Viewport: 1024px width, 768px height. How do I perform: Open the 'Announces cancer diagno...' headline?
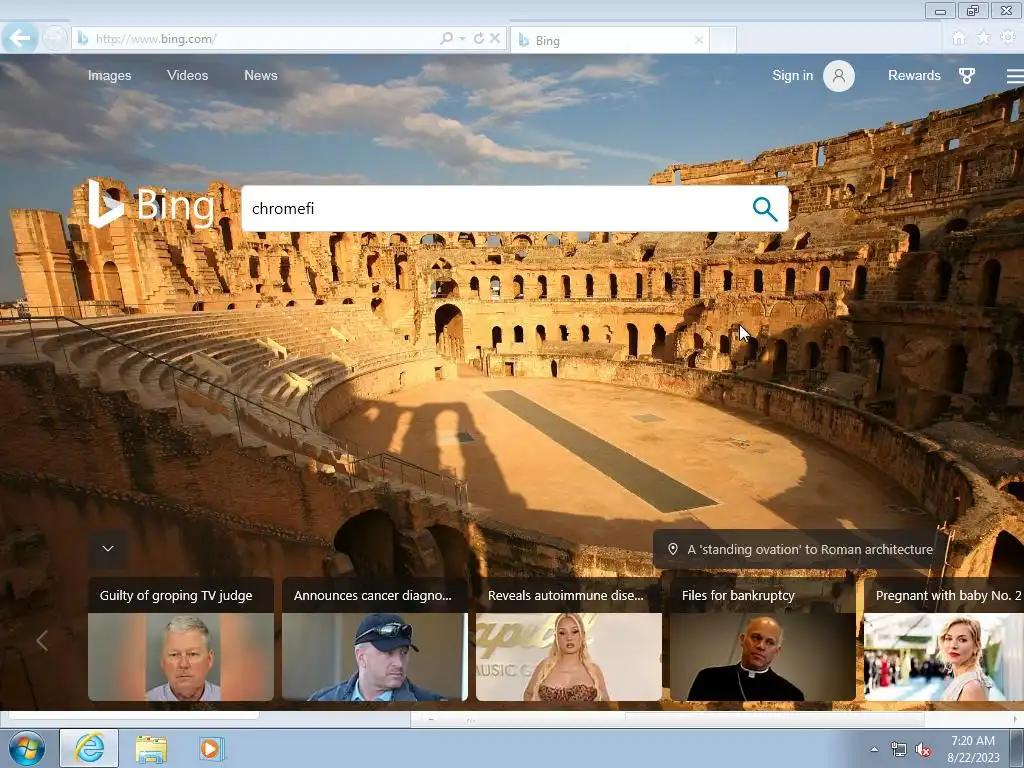(372, 596)
